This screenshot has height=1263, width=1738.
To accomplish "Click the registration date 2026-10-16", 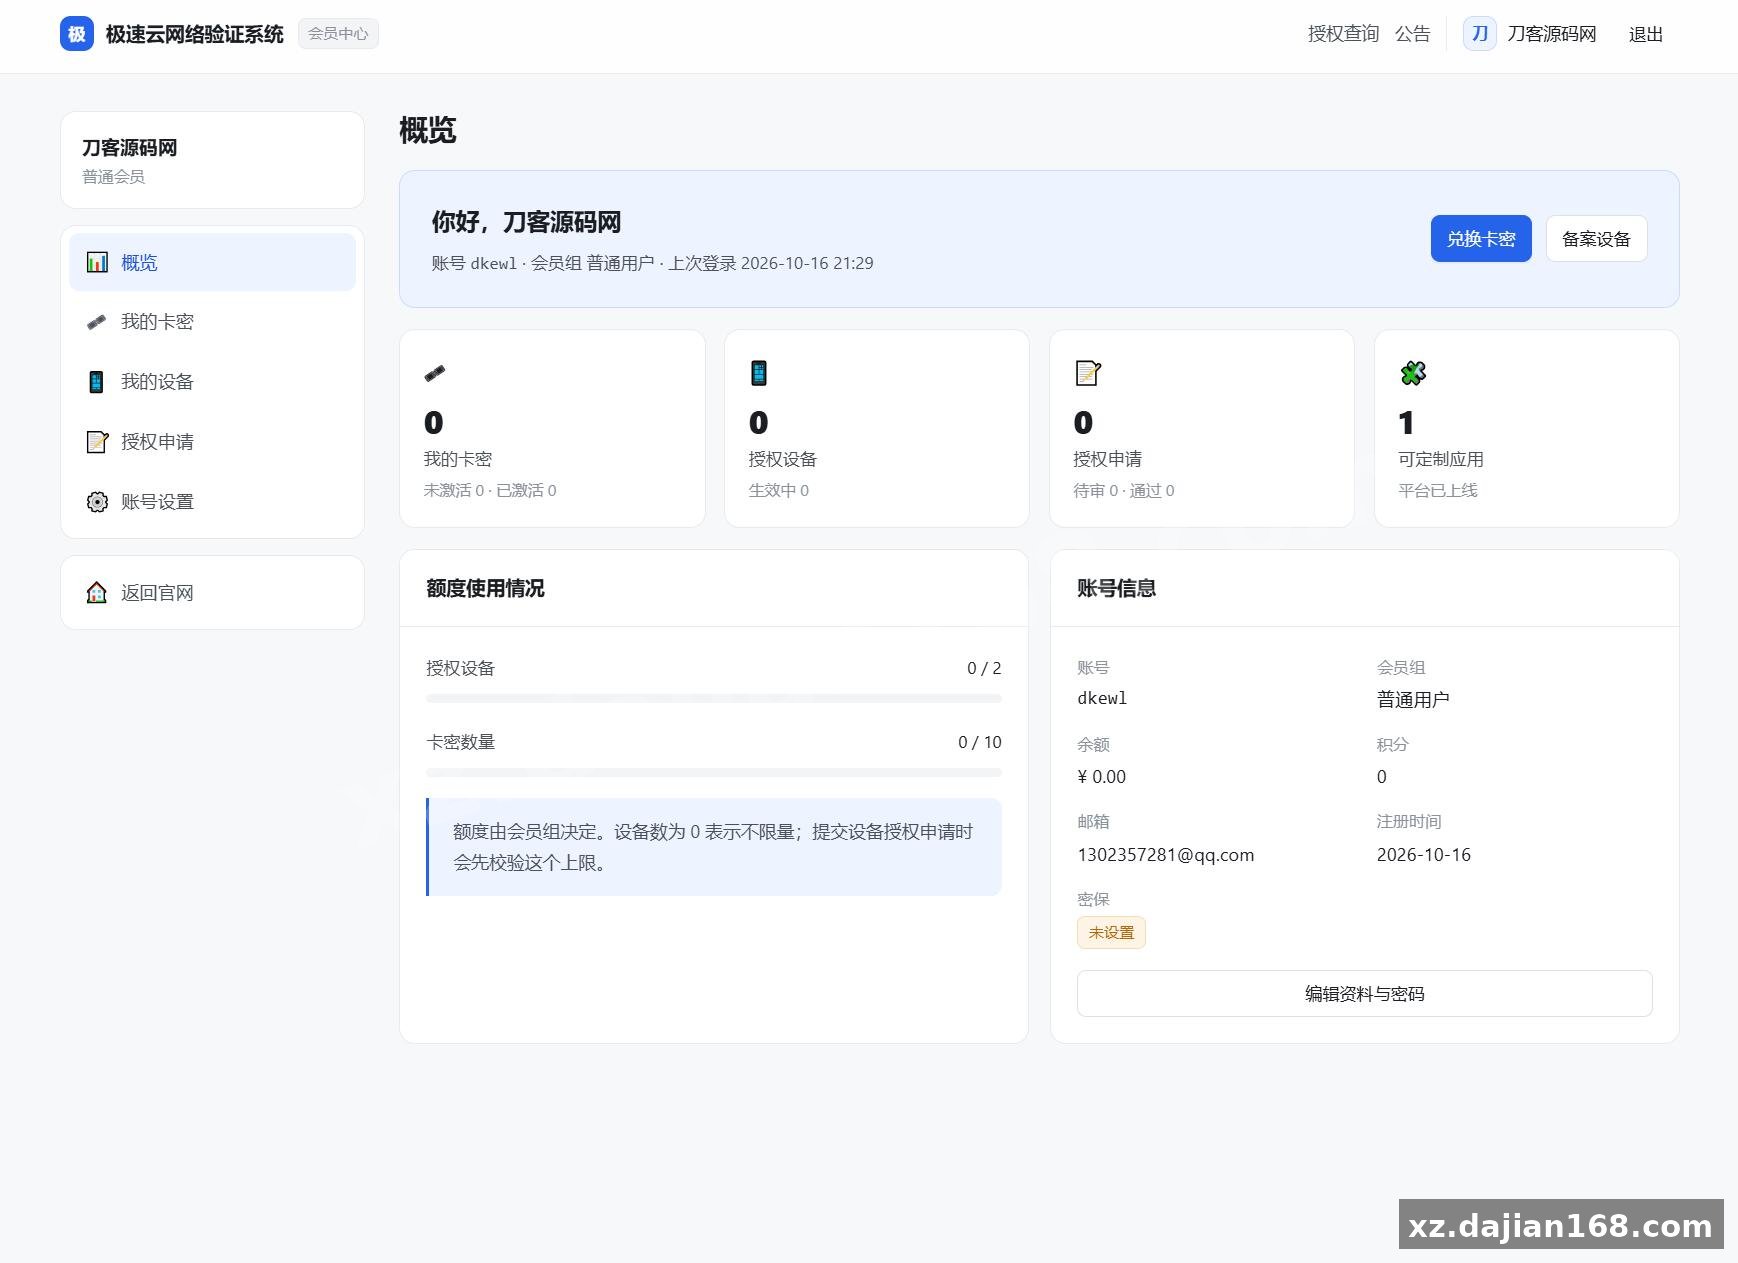I will click(1424, 855).
